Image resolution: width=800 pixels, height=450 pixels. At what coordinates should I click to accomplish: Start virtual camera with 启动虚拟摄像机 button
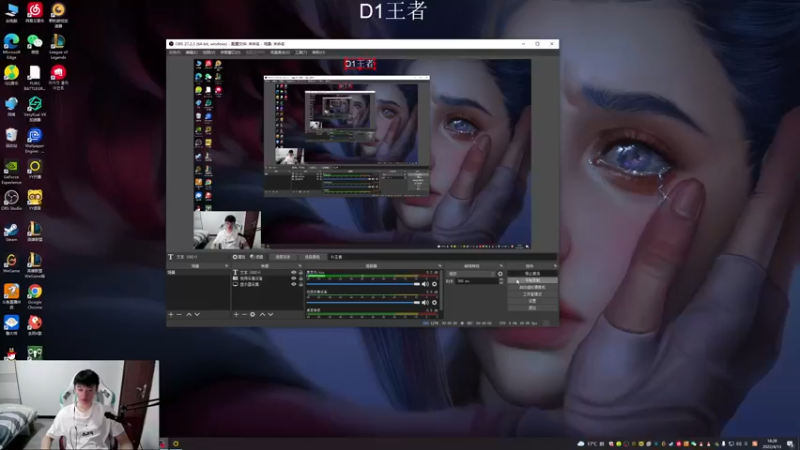pos(532,287)
